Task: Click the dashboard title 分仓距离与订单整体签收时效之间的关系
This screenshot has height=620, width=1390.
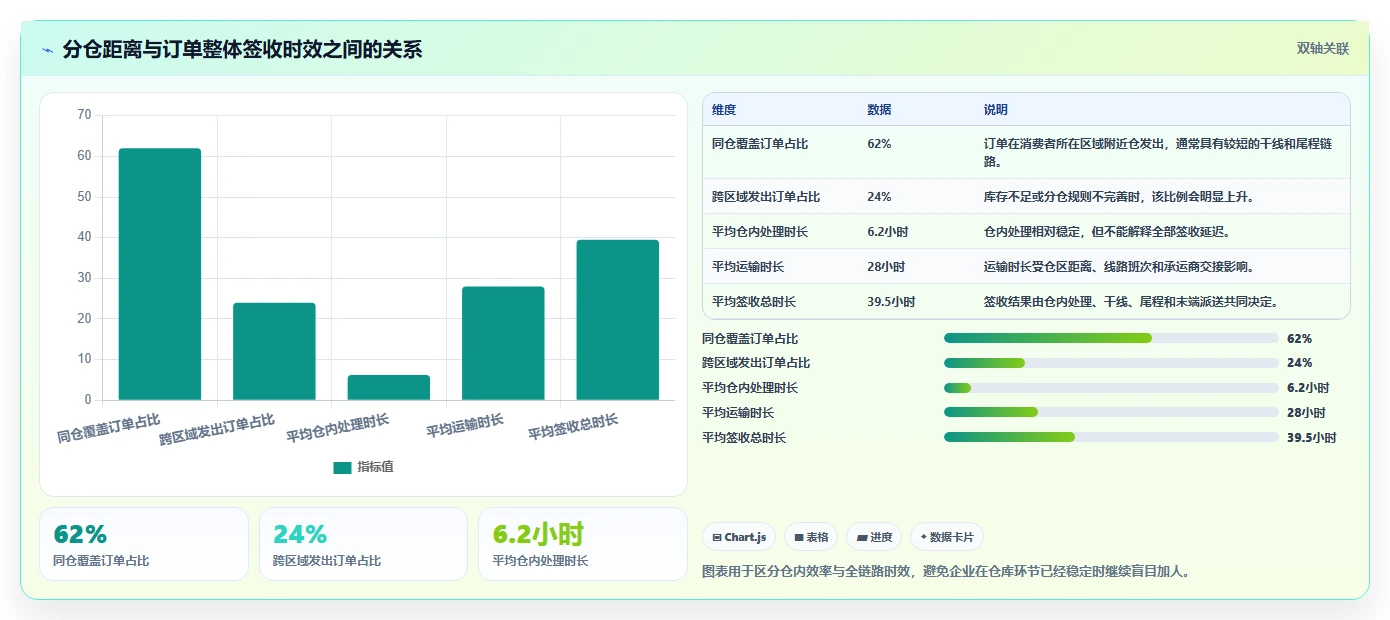Action: coord(242,50)
